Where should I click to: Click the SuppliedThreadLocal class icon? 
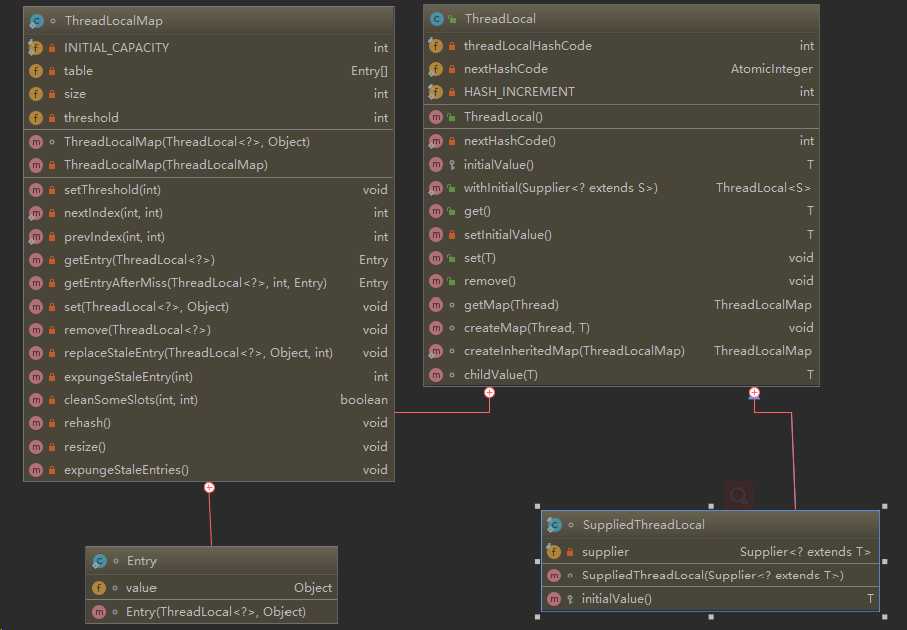(x=554, y=525)
